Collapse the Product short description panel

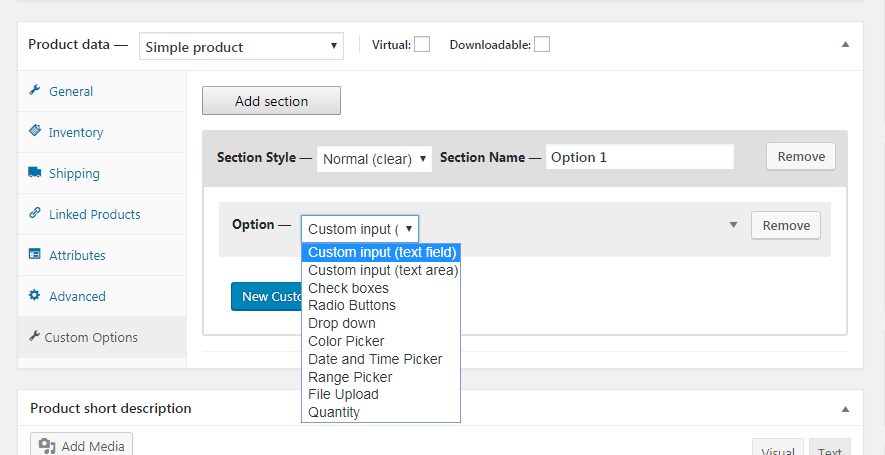tap(845, 409)
